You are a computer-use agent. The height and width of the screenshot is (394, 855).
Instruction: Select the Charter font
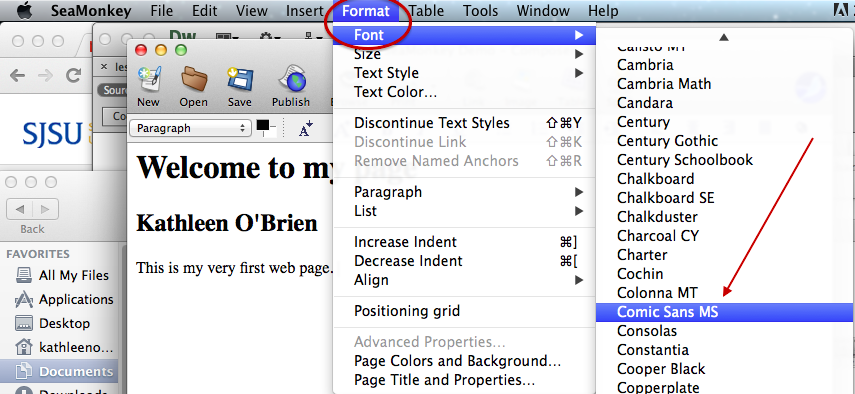(724, 255)
